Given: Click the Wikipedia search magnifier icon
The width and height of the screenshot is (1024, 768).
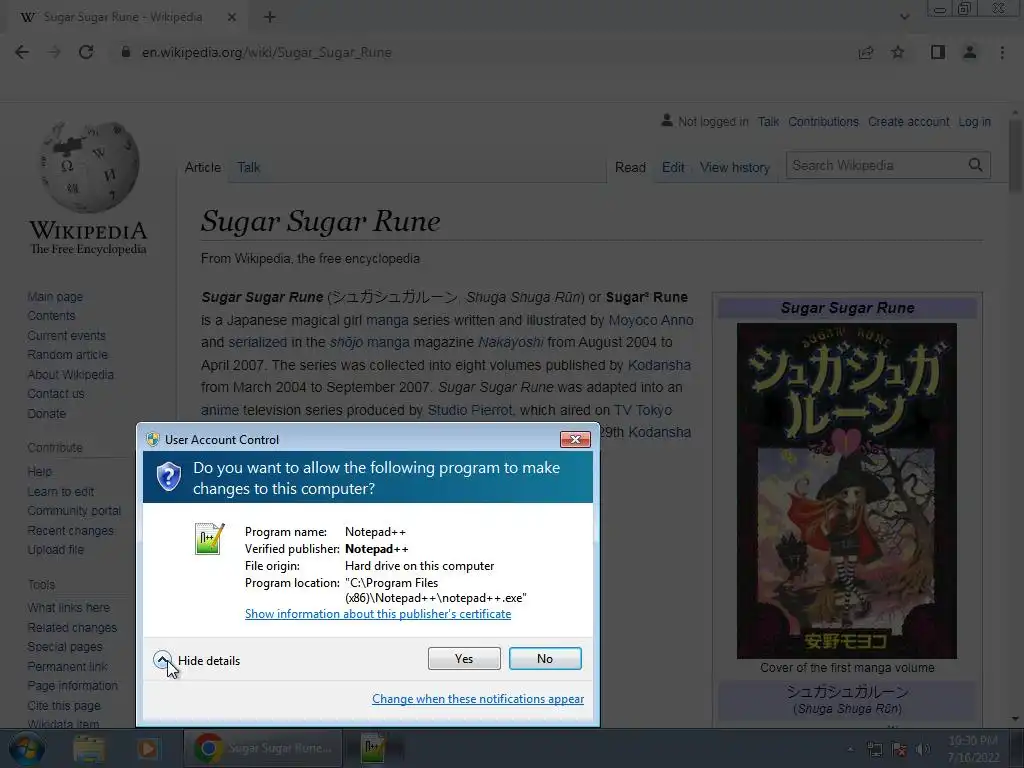Looking at the screenshot, I should [976, 165].
